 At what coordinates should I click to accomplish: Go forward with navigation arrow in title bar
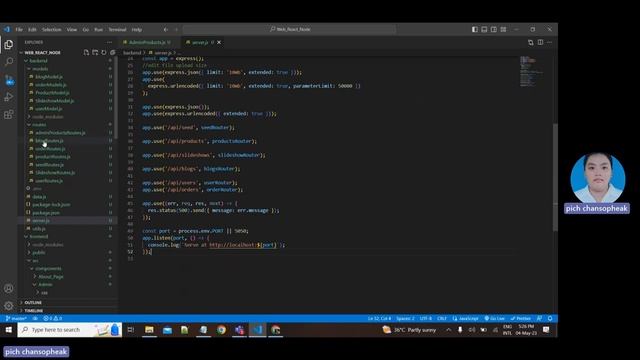(176, 29)
